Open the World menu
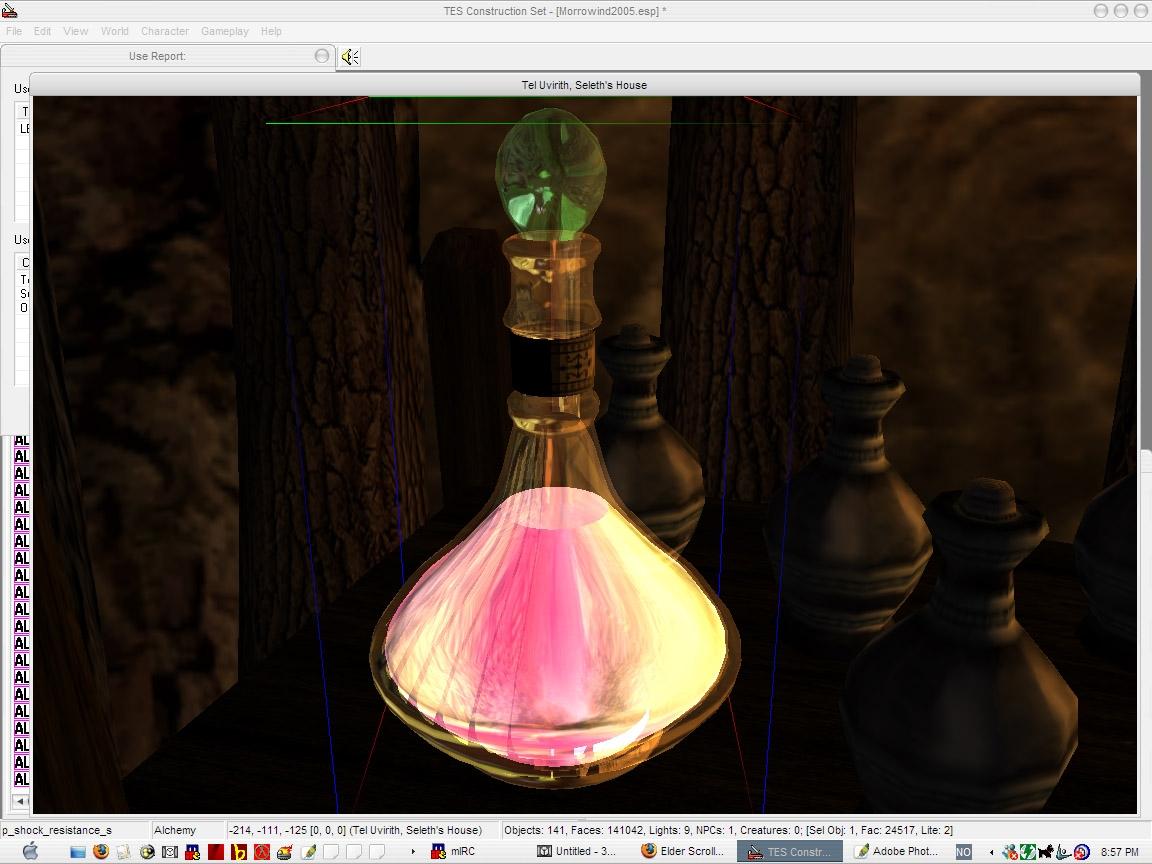Screen dimensions: 1152x864 point(115,31)
